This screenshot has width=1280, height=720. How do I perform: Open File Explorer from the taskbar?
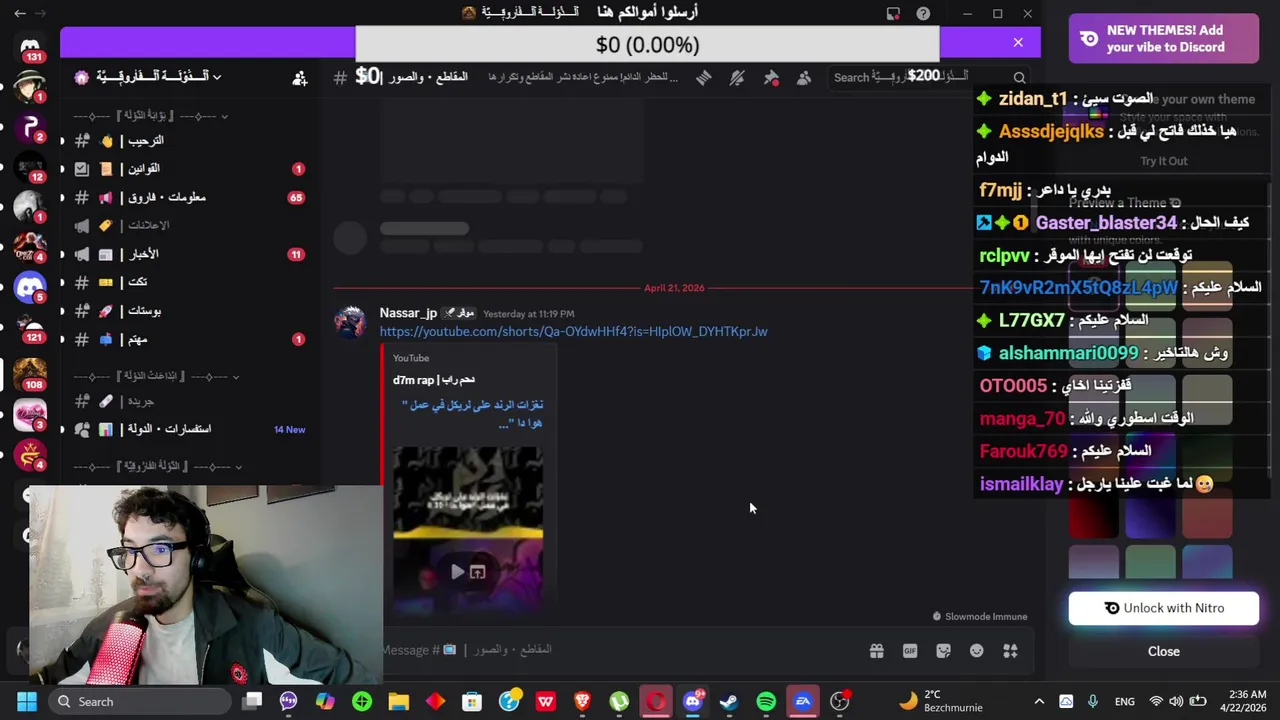click(x=399, y=701)
